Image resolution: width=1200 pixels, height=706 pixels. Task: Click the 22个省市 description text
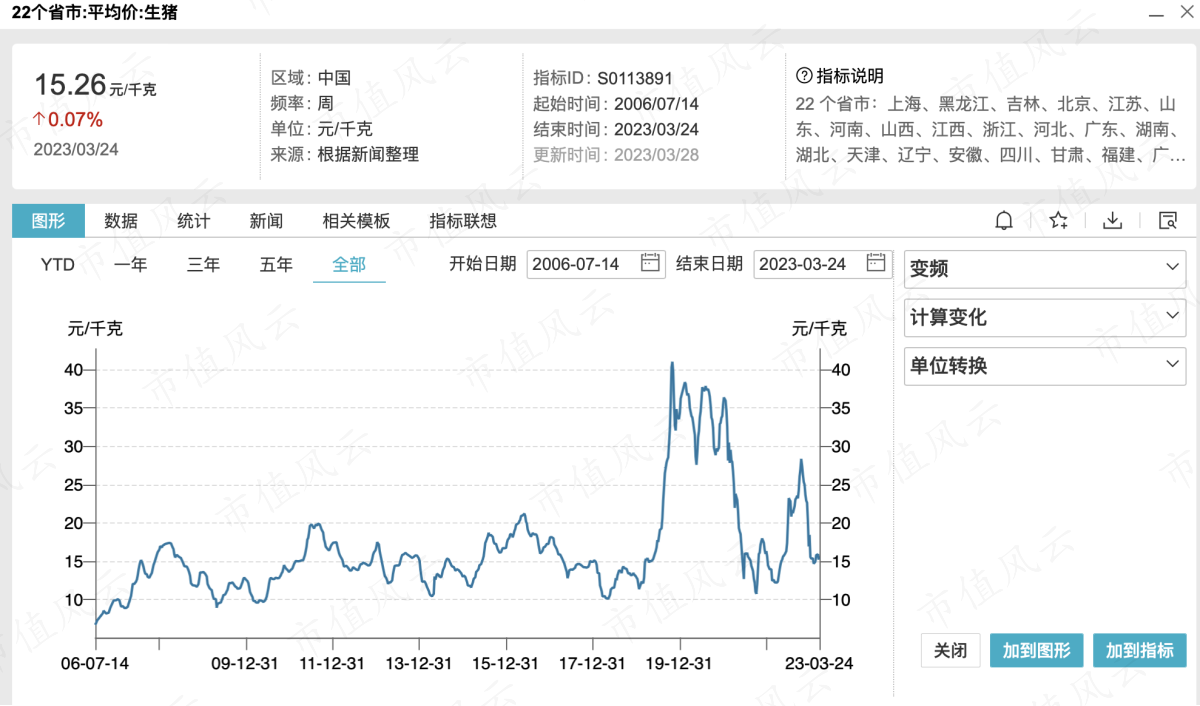point(991,129)
